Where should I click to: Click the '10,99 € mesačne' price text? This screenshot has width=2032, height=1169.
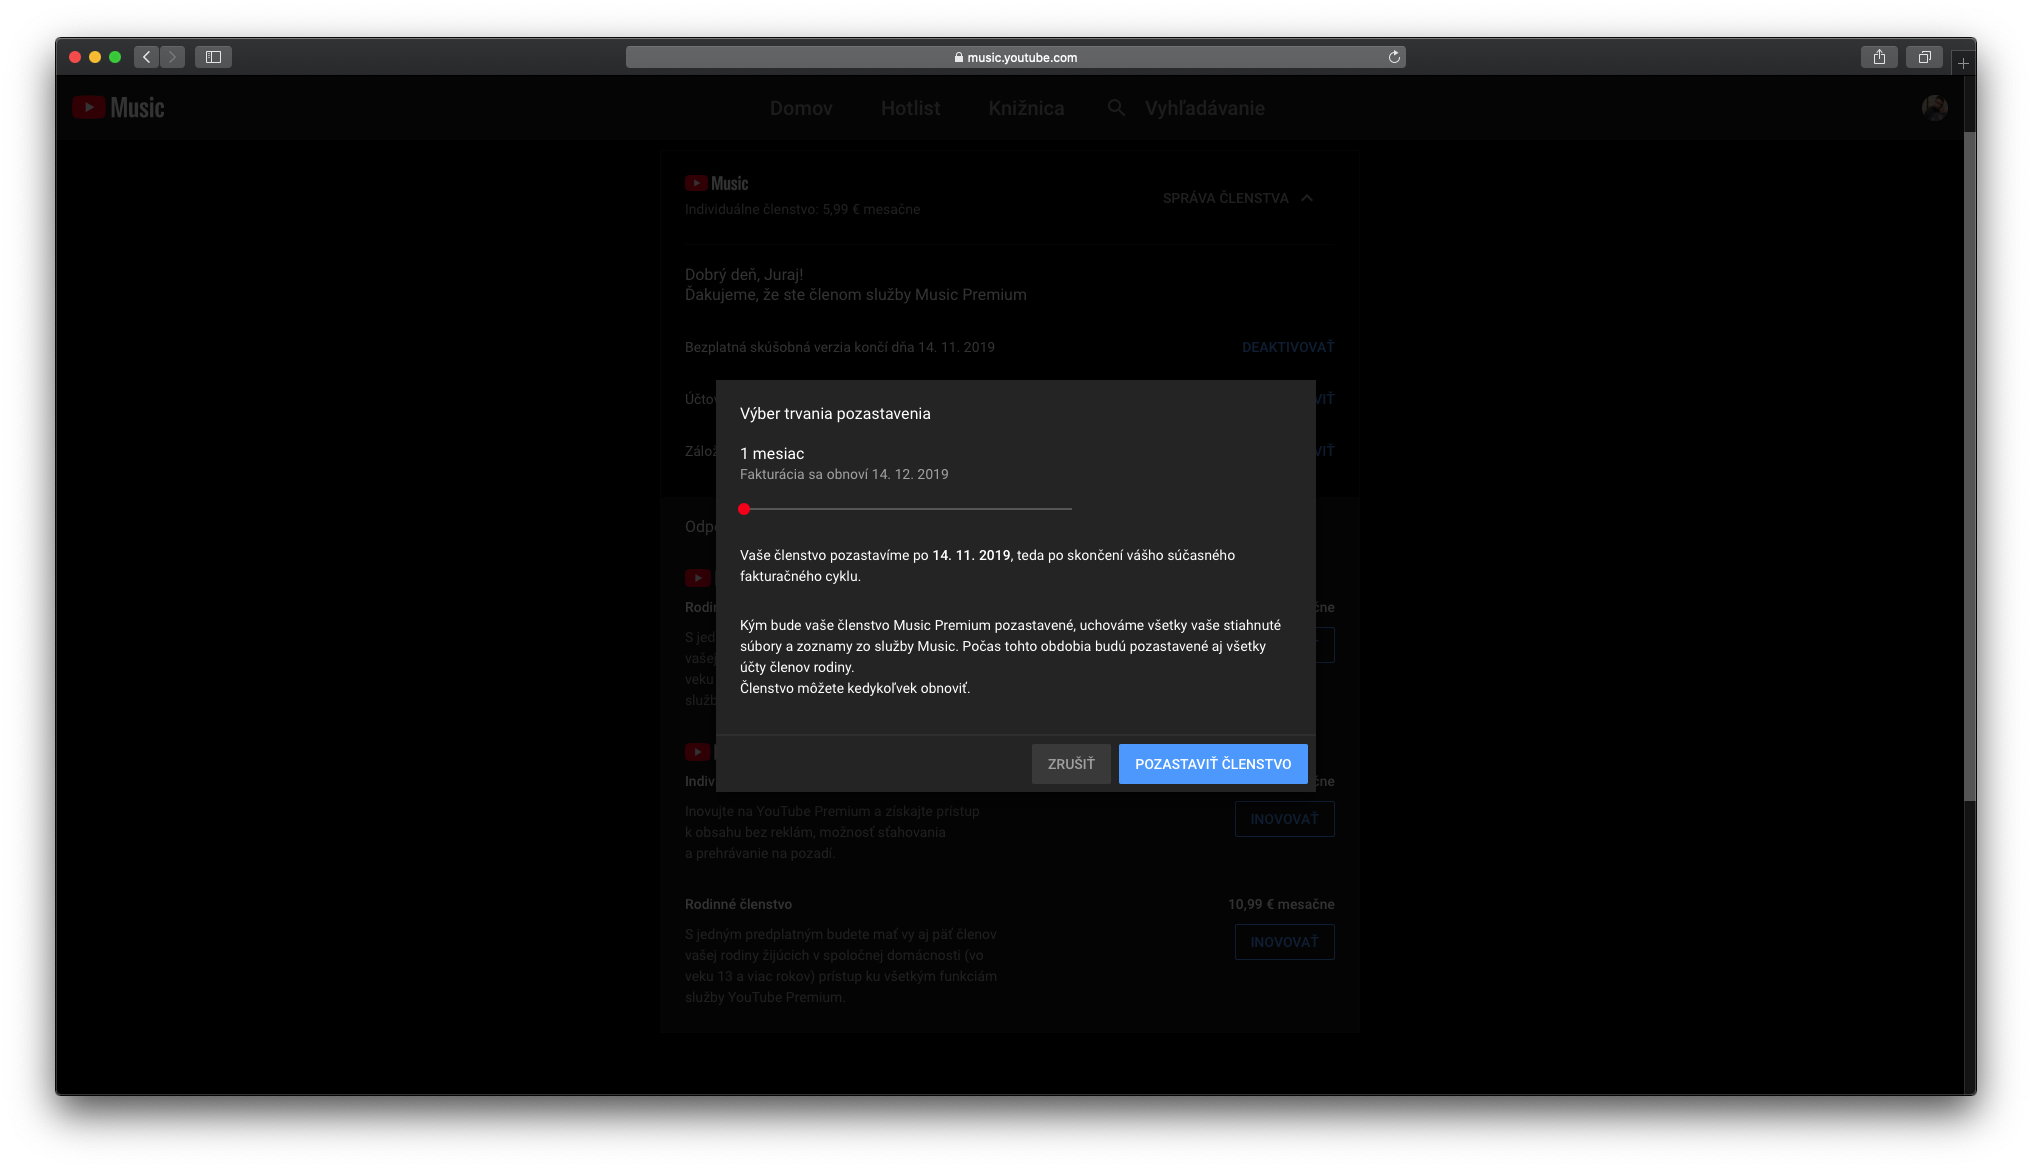tap(1281, 904)
